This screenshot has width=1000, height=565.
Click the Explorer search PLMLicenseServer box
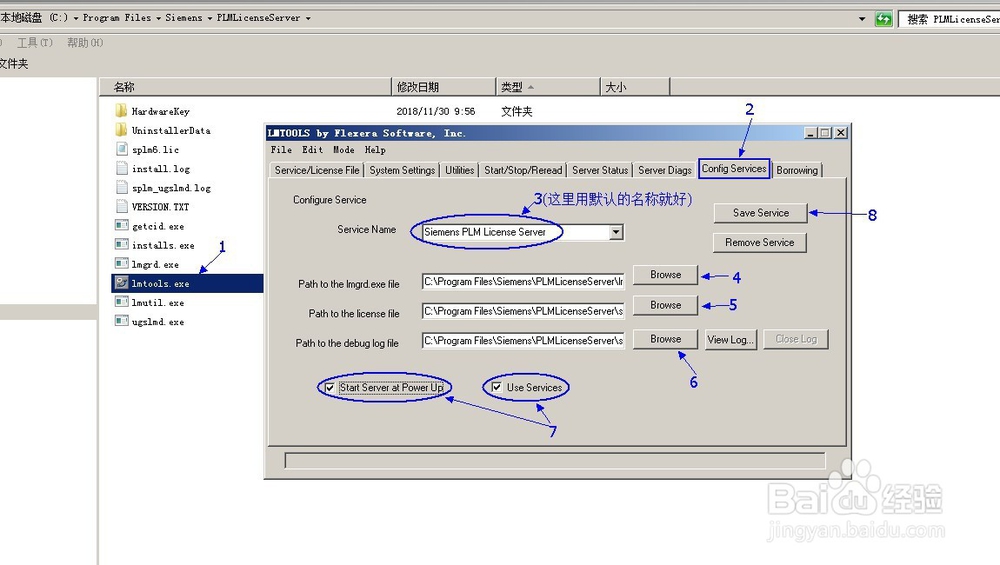(x=950, y=19)
